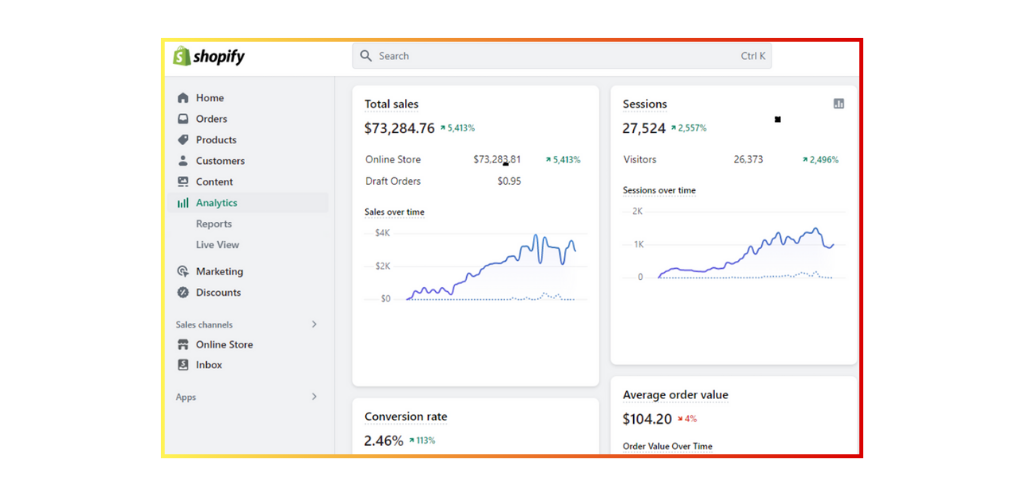Click the Customers person icon
This screenshot has width=1024, height=496.
pos(183,161)
